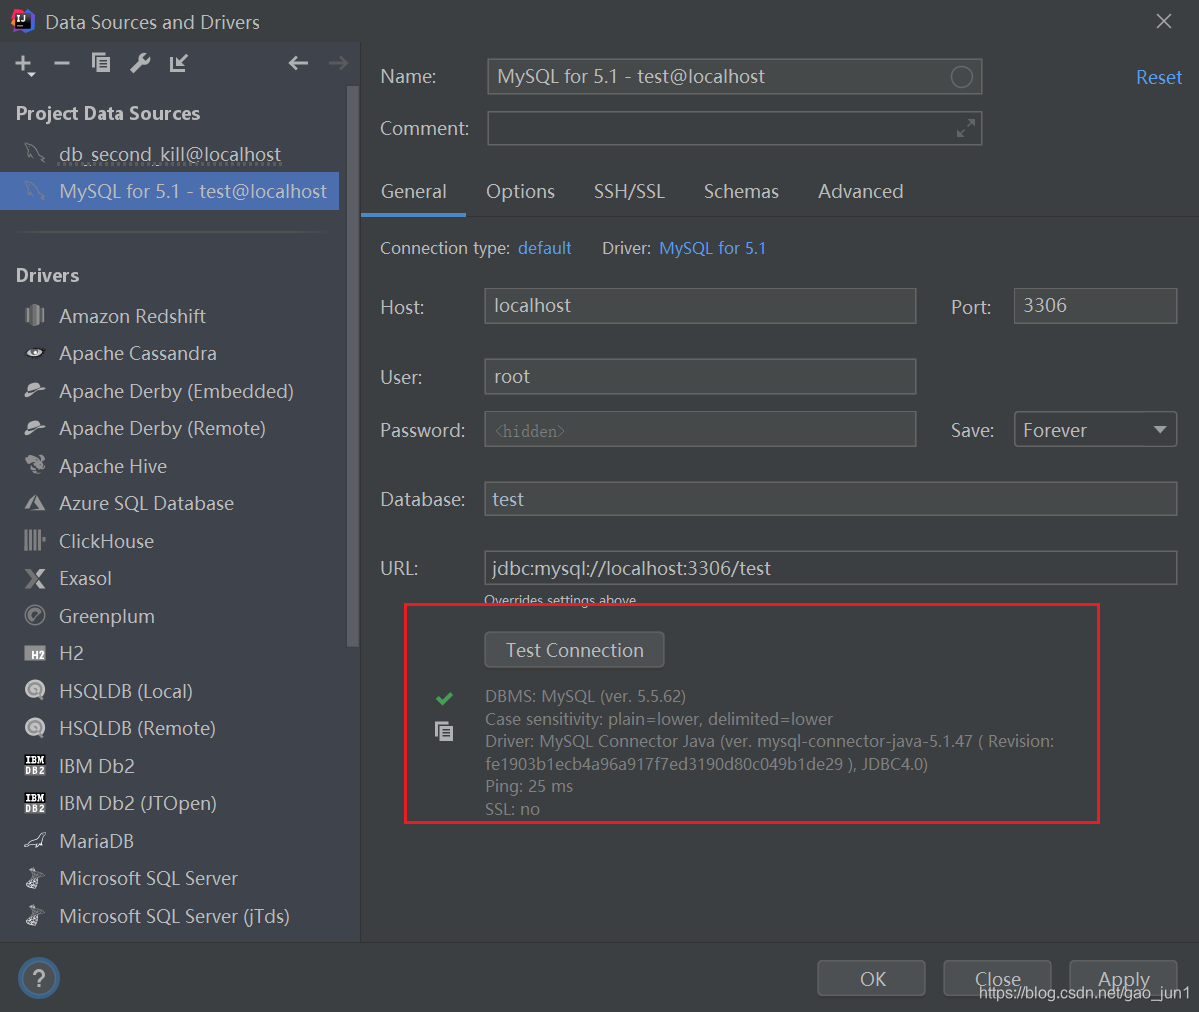Focus the Database field containing test

tap(830, 499)
